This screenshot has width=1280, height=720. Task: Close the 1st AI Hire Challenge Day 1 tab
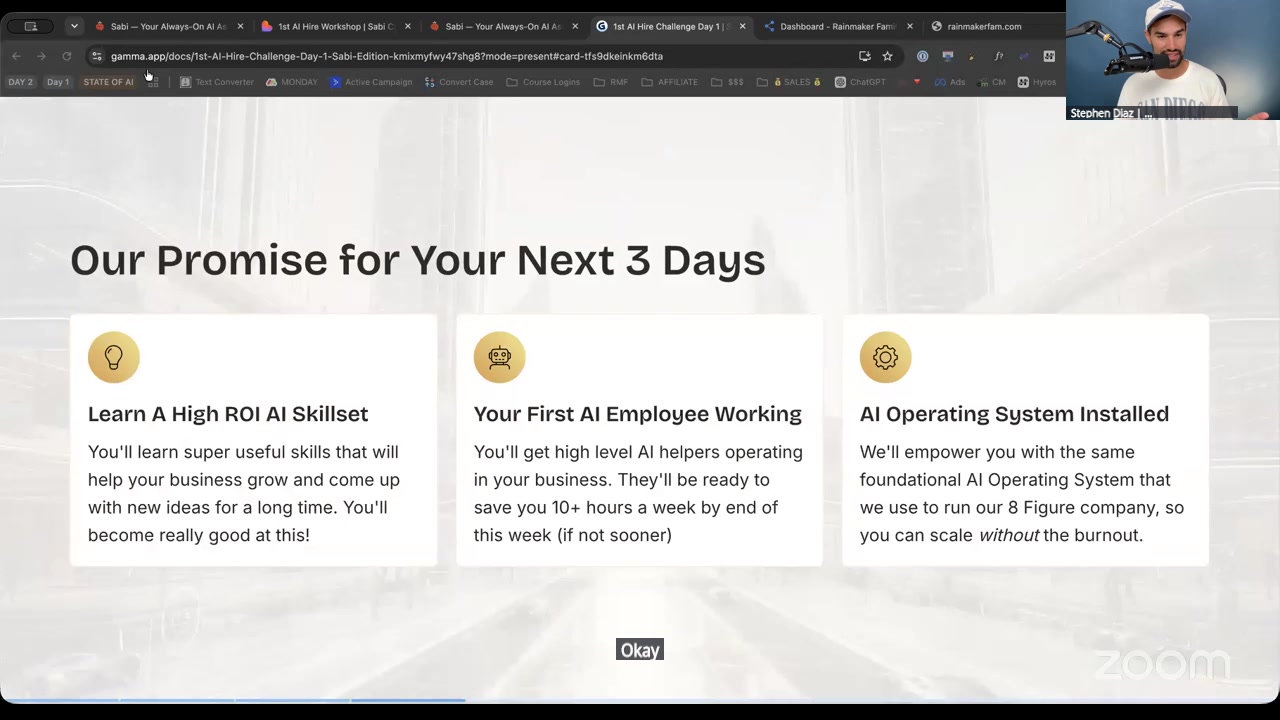click(x=742, y=26)
